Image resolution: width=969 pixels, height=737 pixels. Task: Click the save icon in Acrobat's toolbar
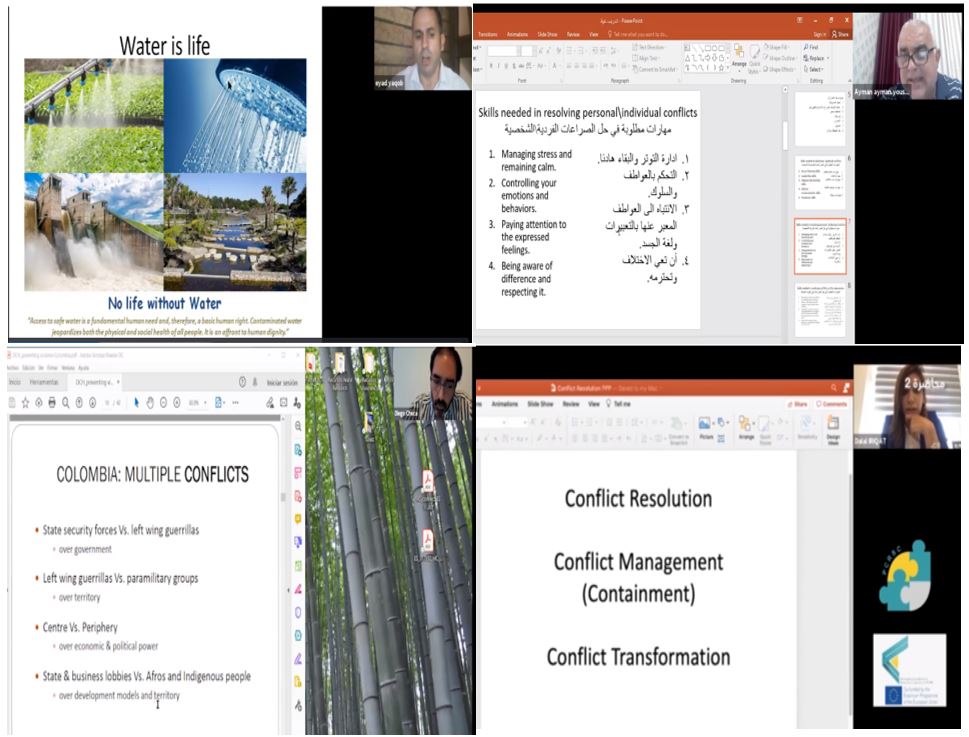(12, 403)
